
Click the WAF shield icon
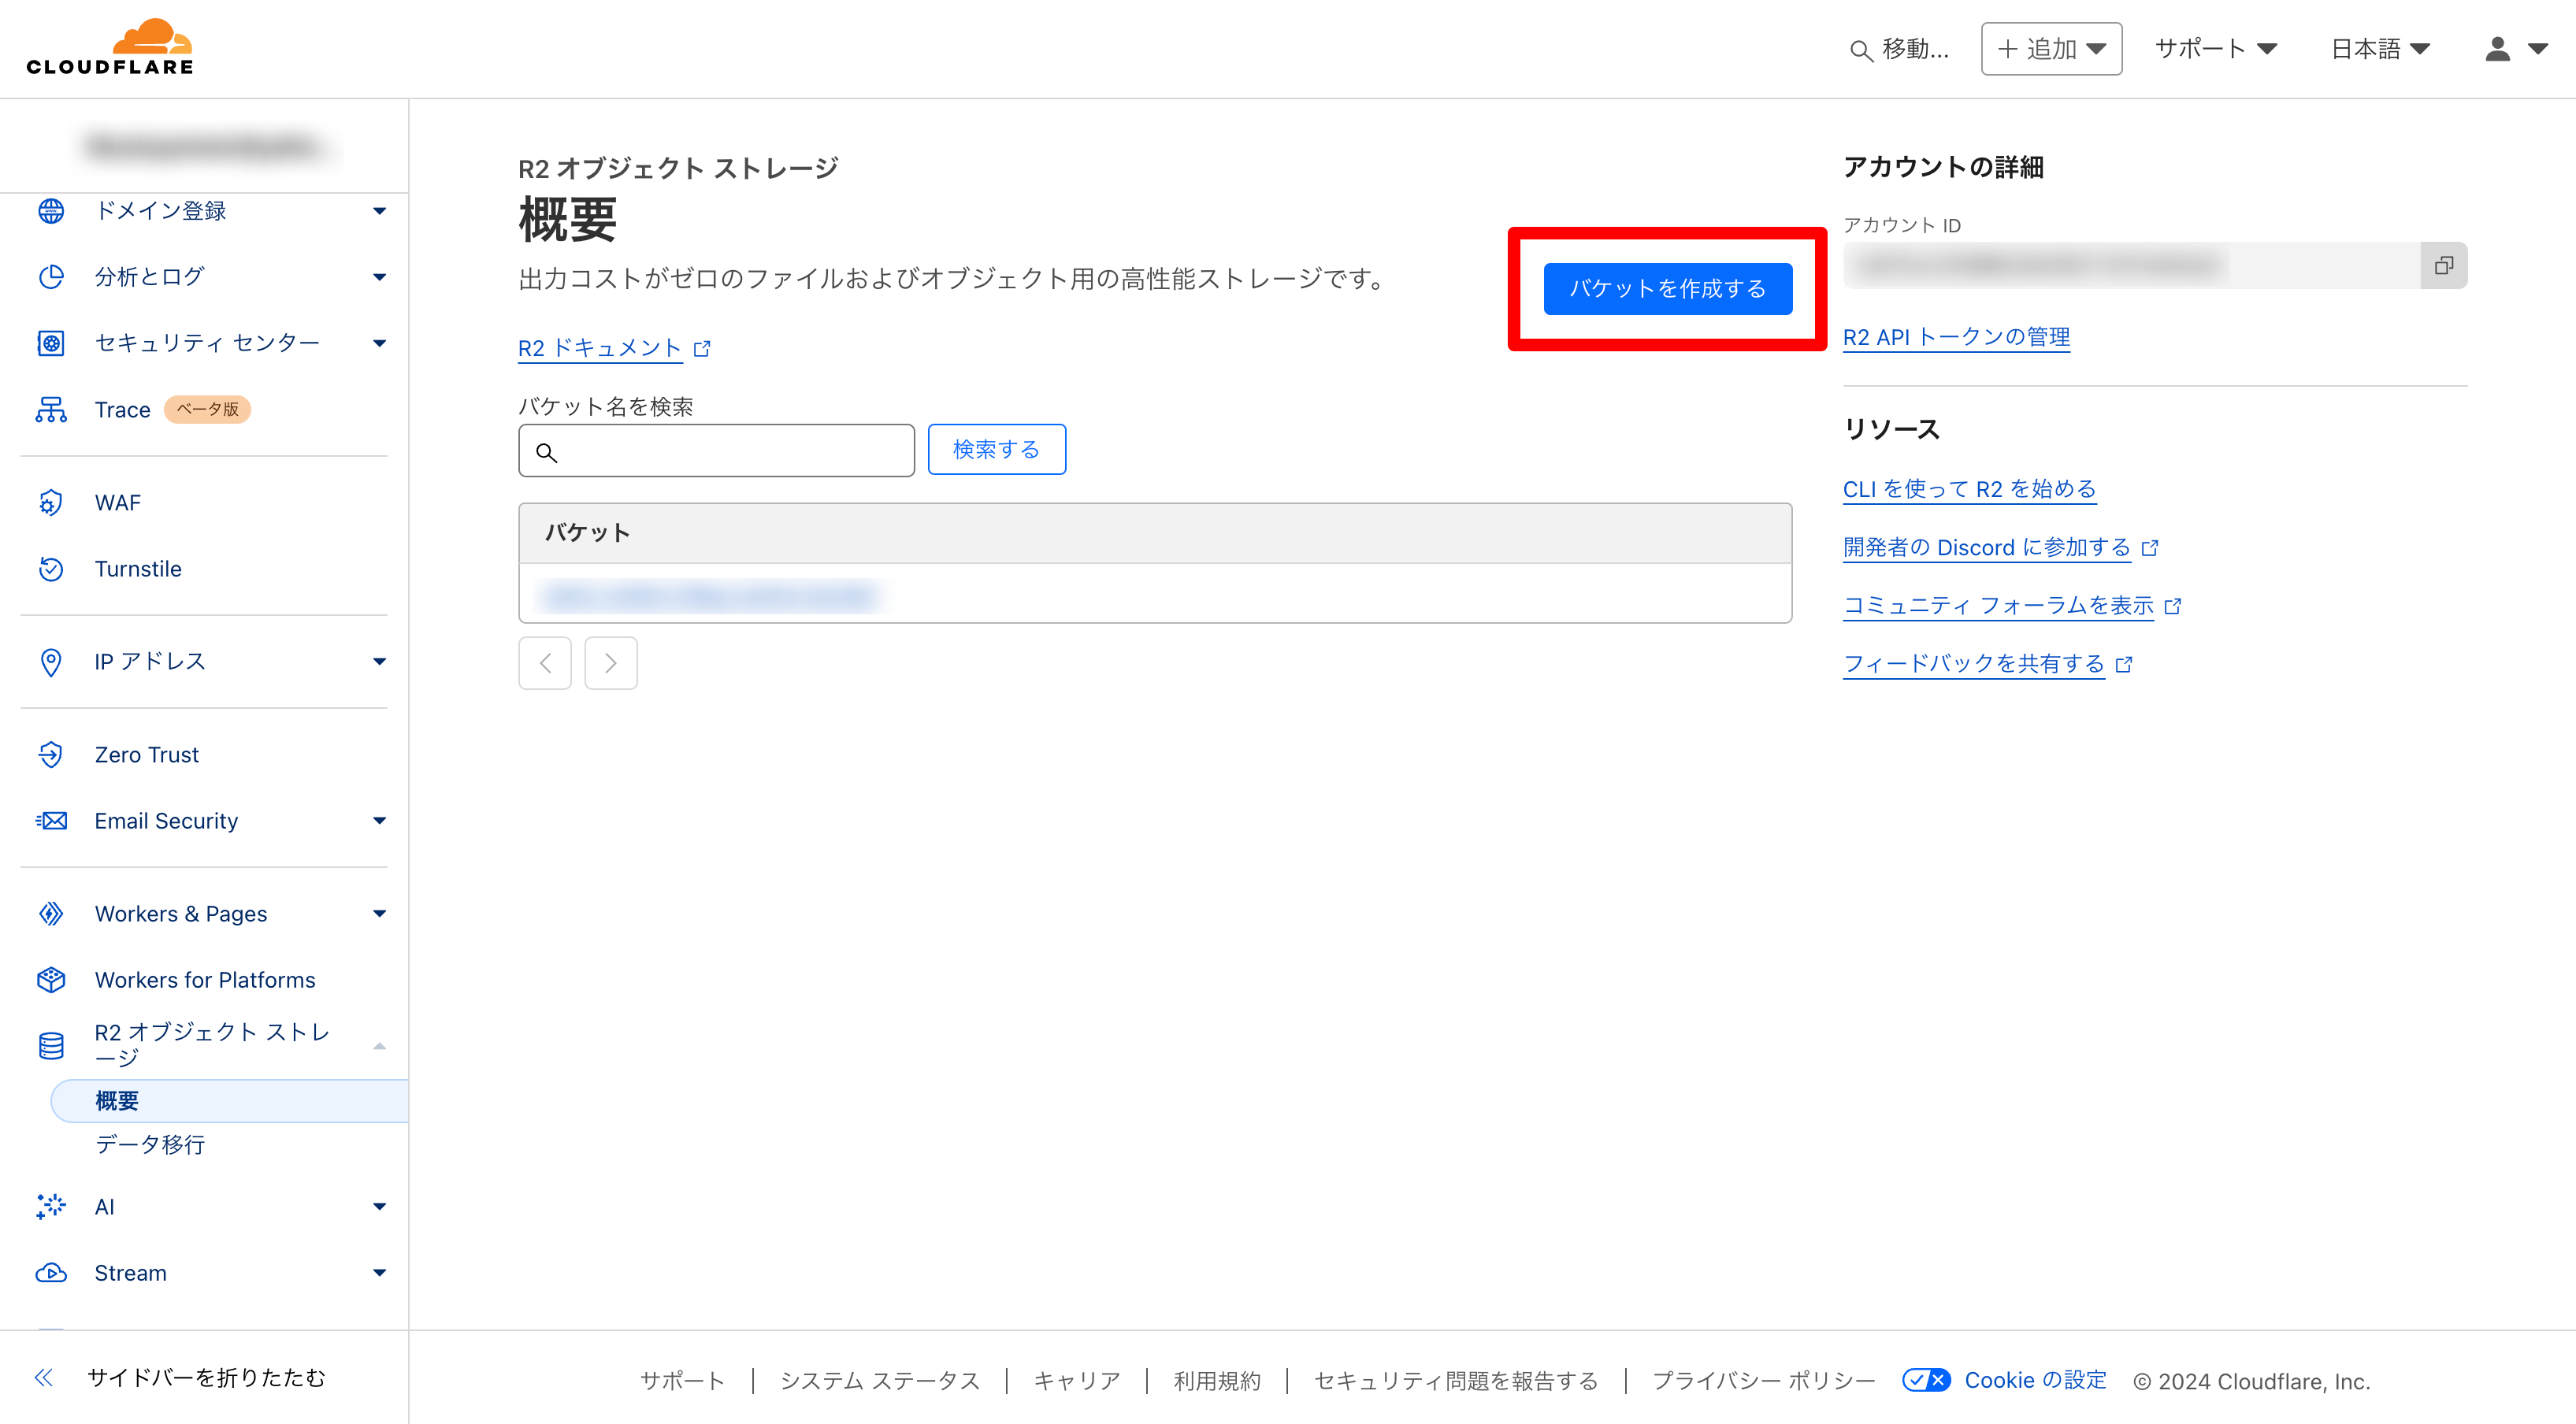pyautogui.click(x=51, y=502)
